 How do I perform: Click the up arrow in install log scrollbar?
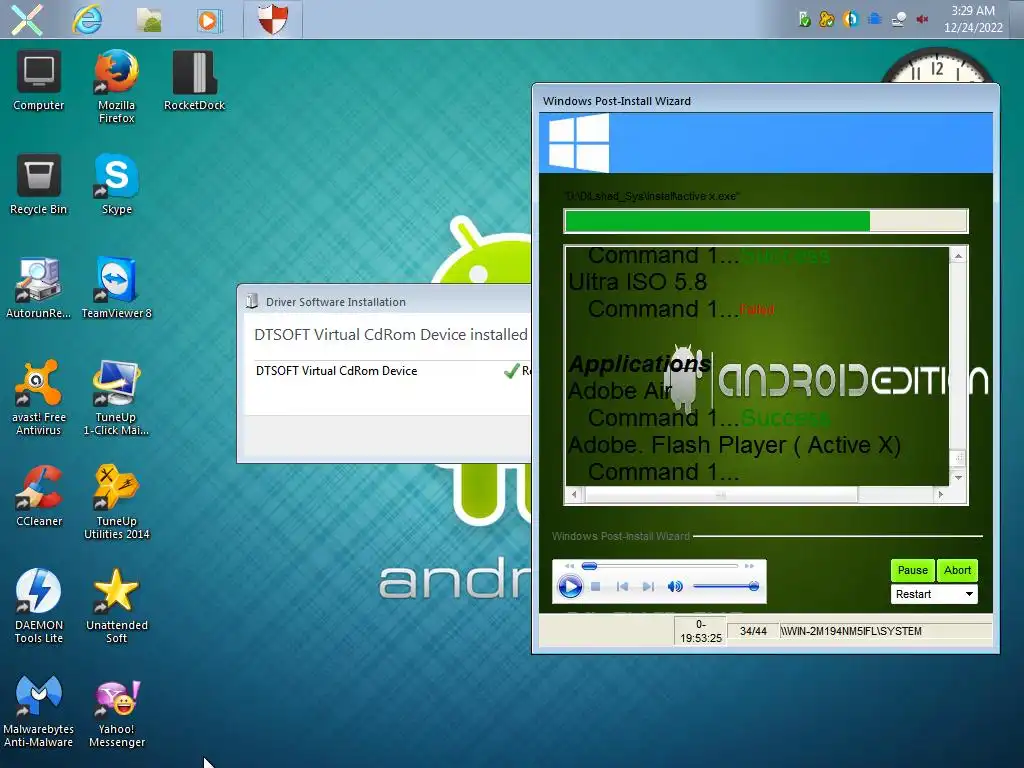coord(958,256)
